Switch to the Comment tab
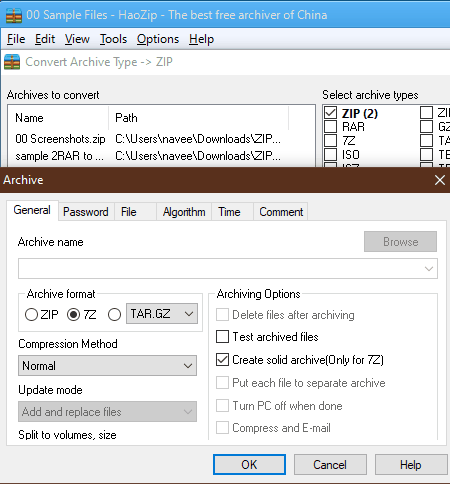Image resolution: width=450 pixels, height=484 pixels. (281, 212)
